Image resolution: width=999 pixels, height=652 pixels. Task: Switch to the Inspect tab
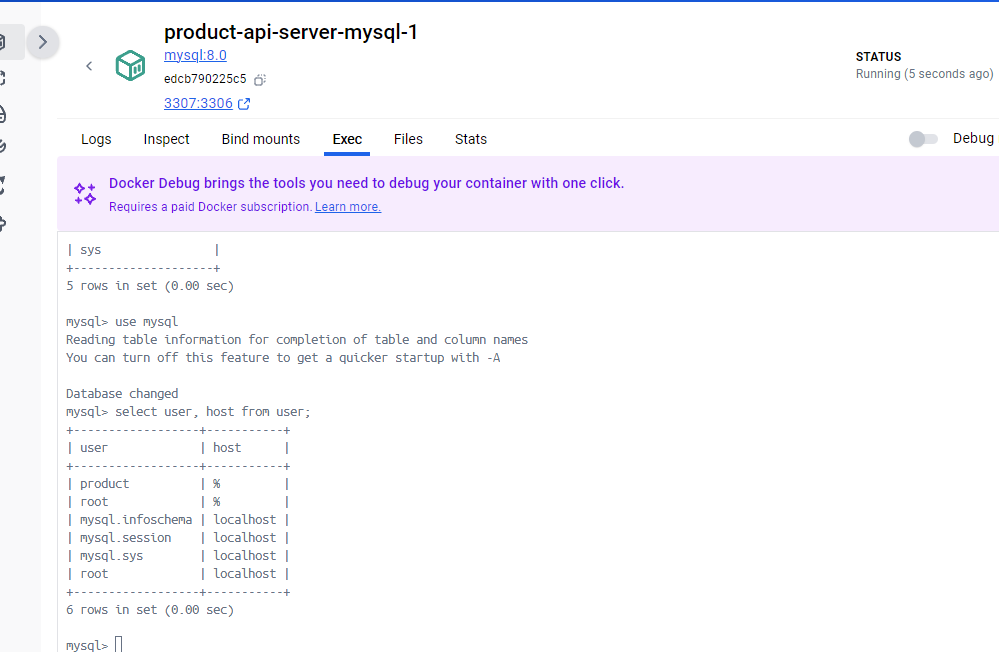tap(166, 139)
